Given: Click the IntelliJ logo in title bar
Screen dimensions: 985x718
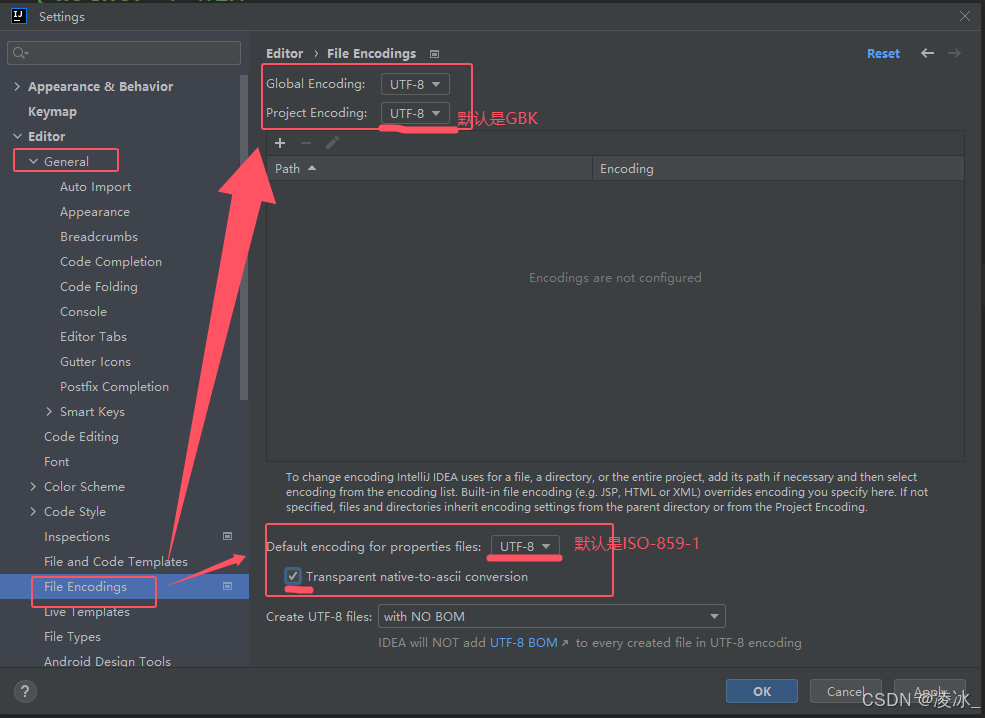Looking at the screenshot, I should [x=19, y=16].
